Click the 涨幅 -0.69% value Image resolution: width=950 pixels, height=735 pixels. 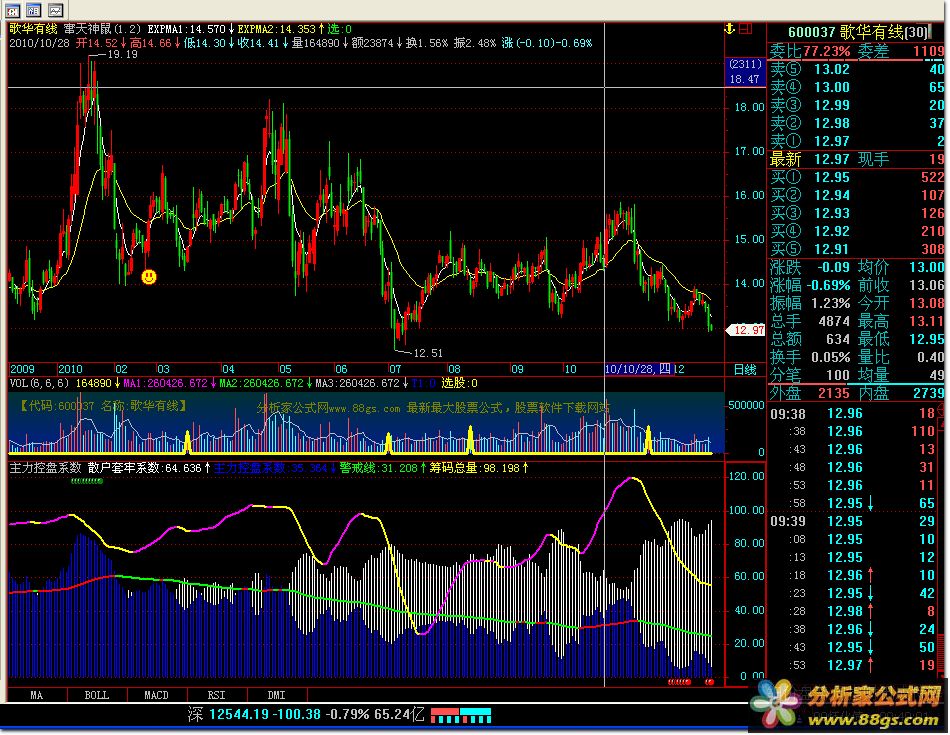tap(828, 285)
